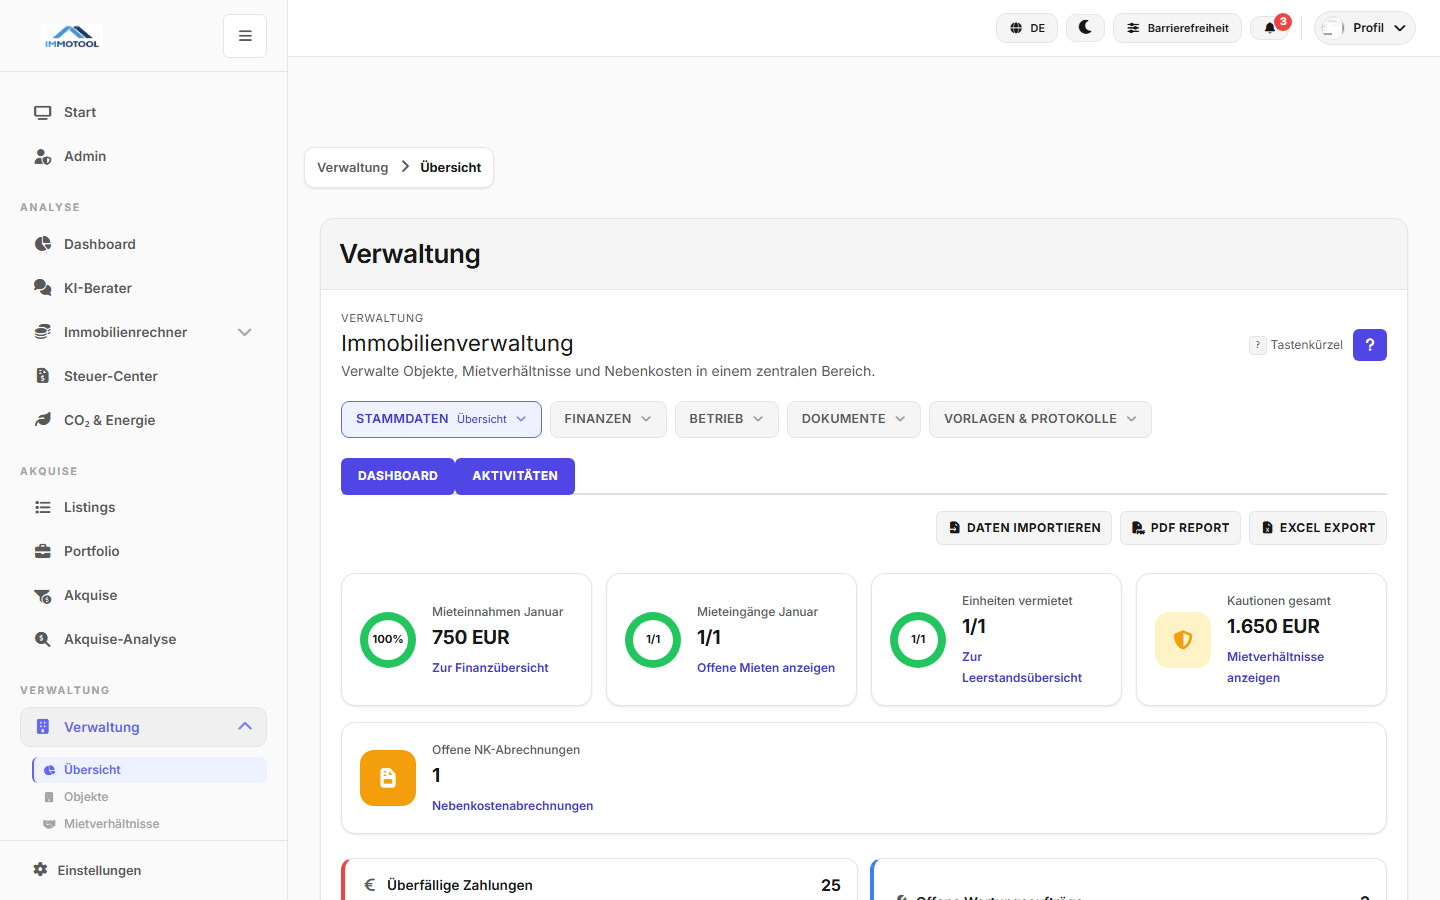The image size is (1440, 900).
Task: Open the Dashboard analysis page
Action: pos(99,243)
